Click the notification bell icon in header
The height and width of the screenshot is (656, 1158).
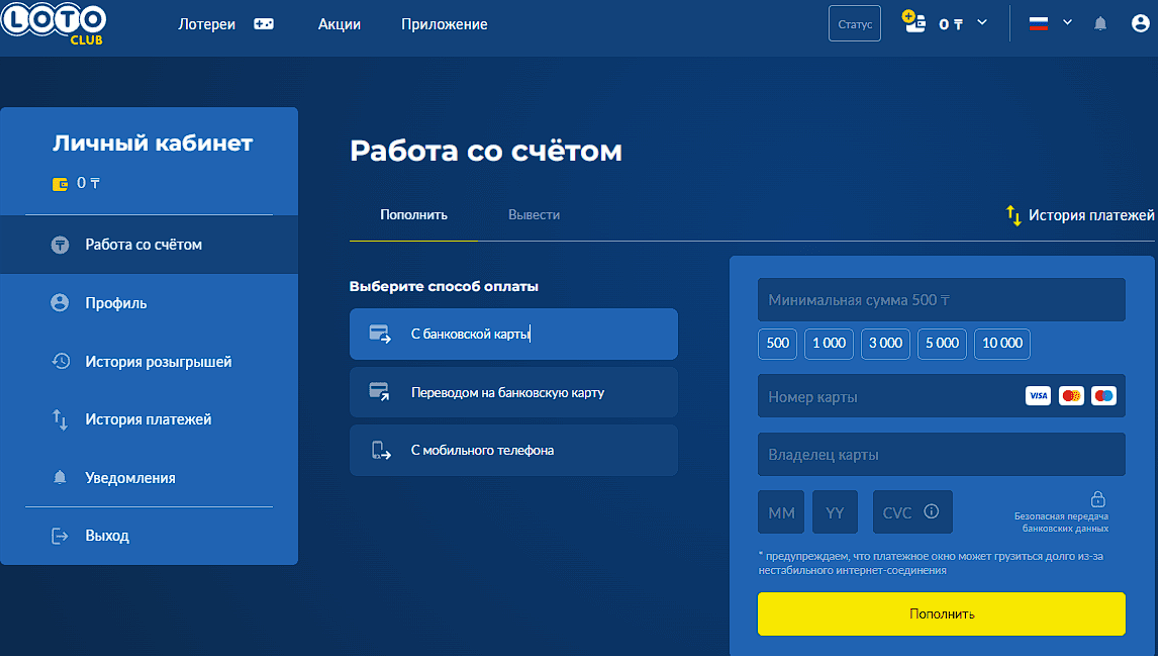[1100, 24]
